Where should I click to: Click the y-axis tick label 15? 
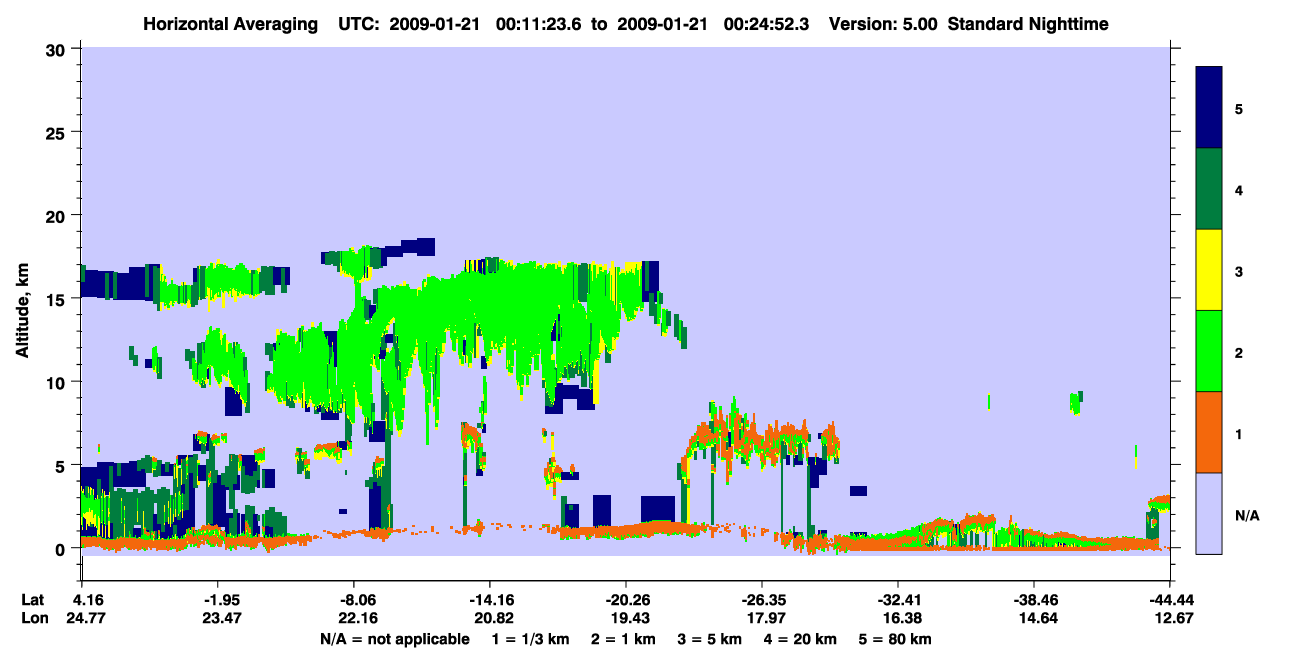point(58,299)
